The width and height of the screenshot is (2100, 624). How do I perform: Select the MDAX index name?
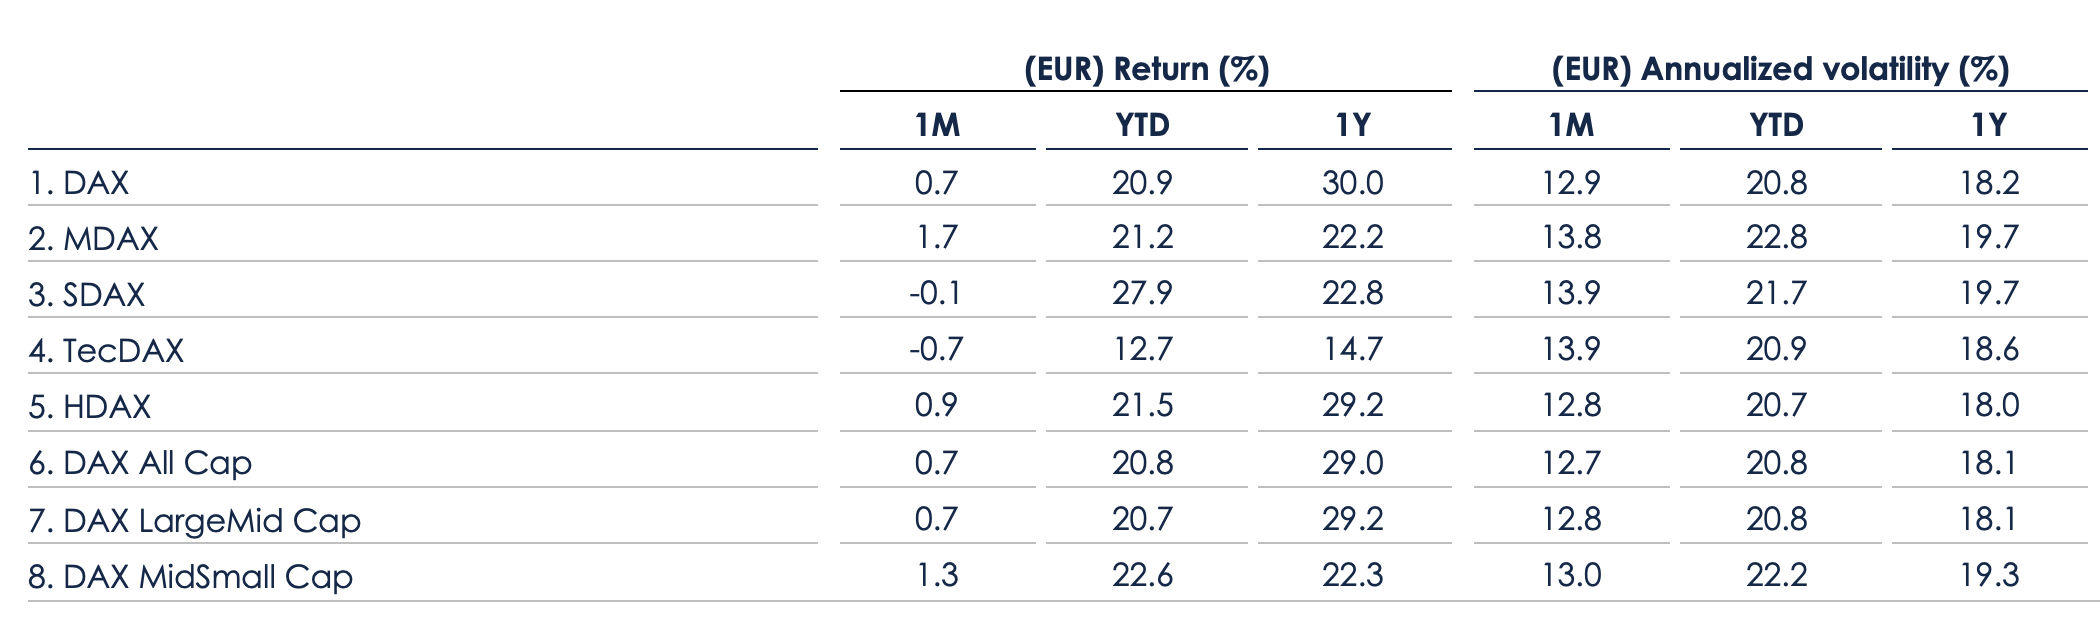[x=93, y=239]
